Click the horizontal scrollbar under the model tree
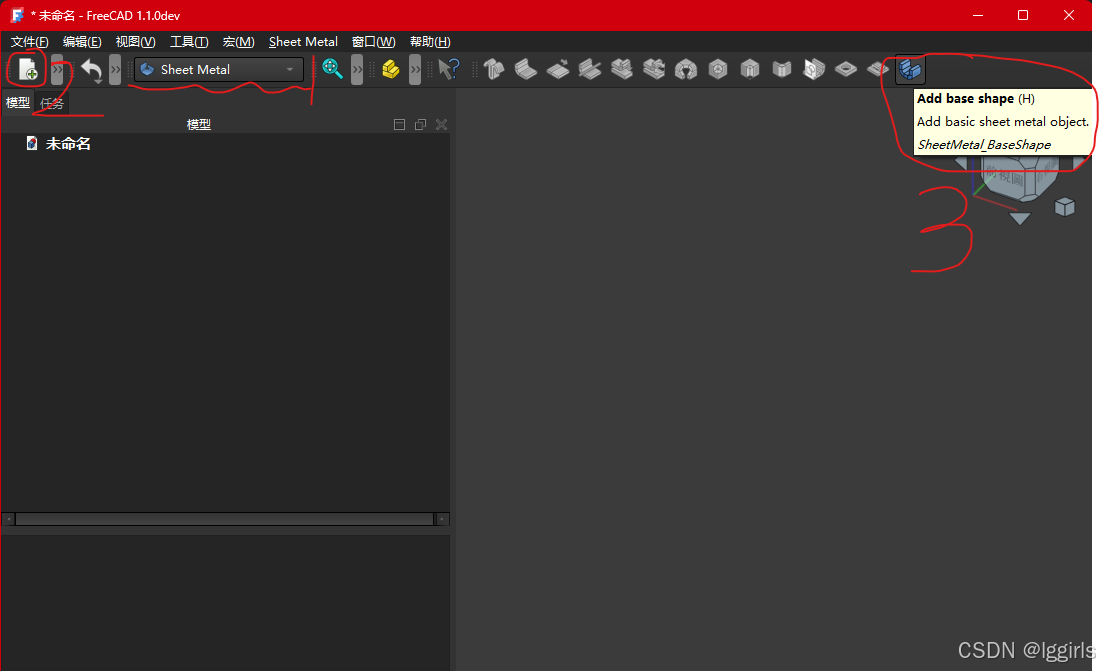Viewport: 1100px width, 671px height. point(224,519)
